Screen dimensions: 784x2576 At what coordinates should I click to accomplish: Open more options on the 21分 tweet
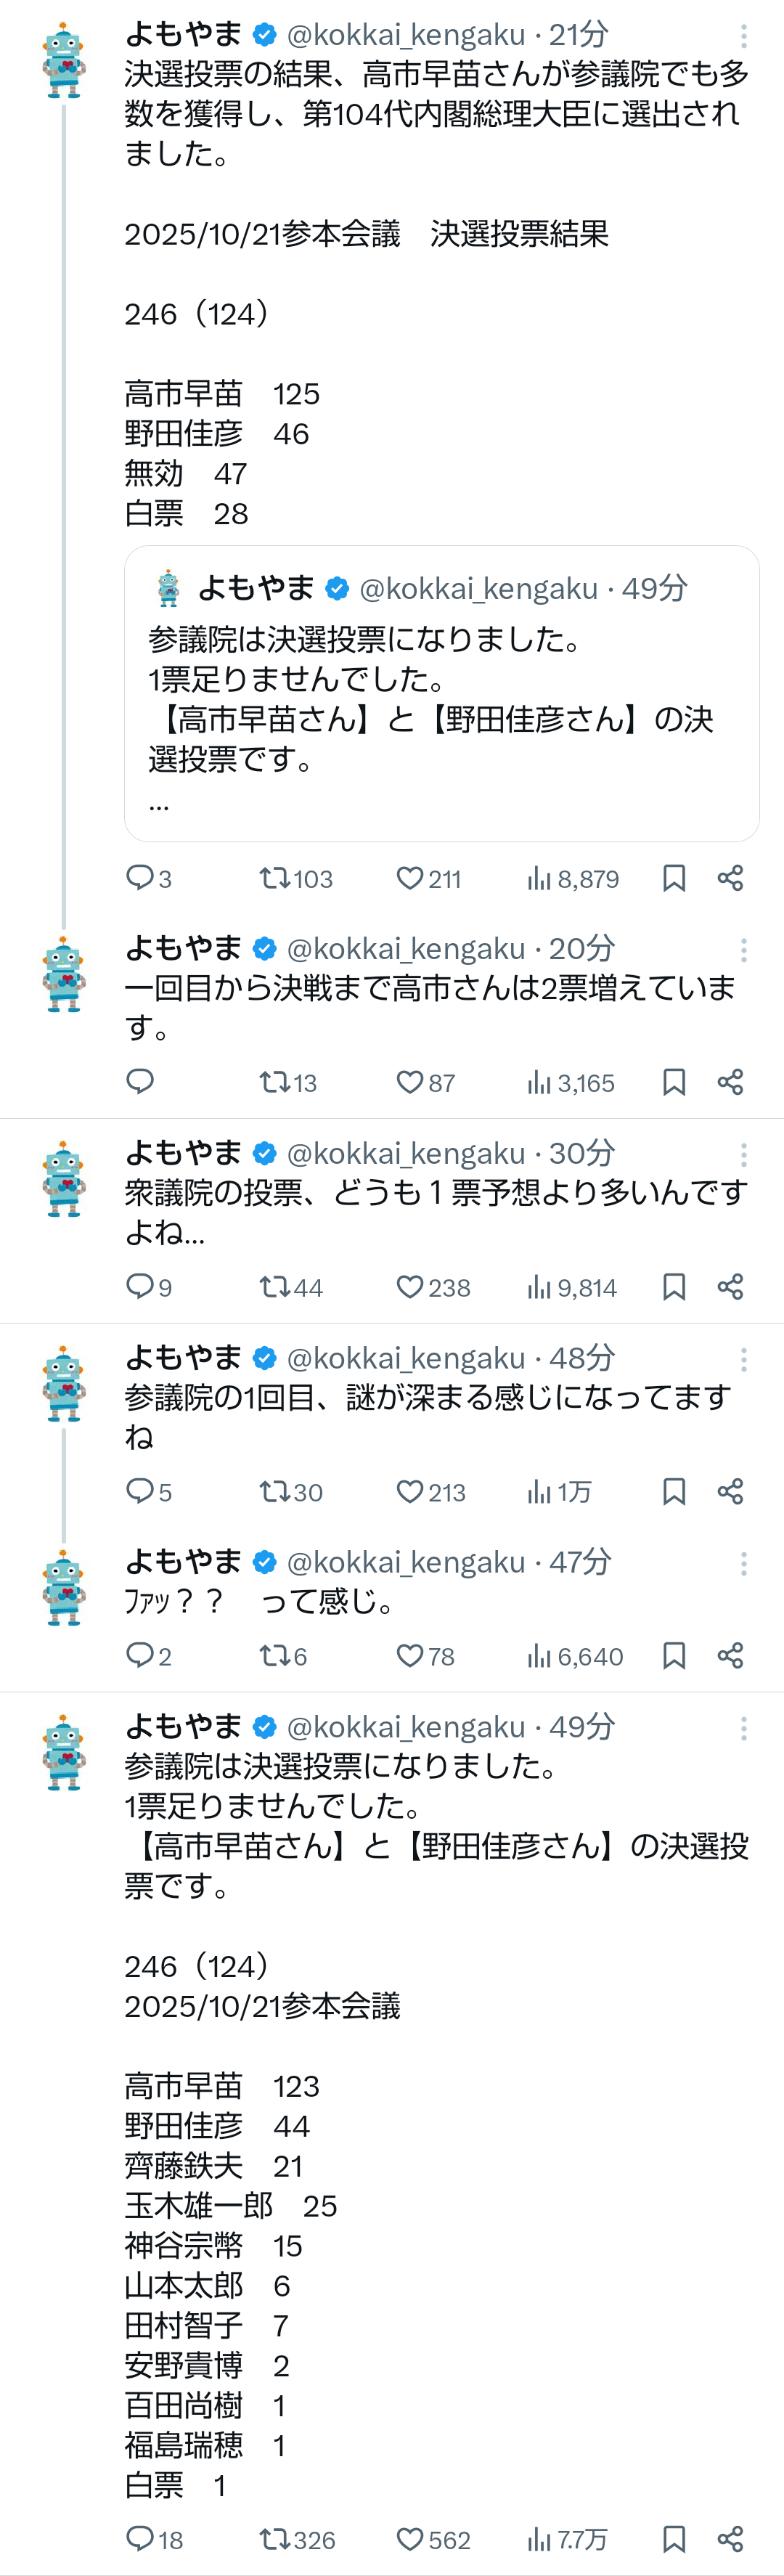coord(743,37)
